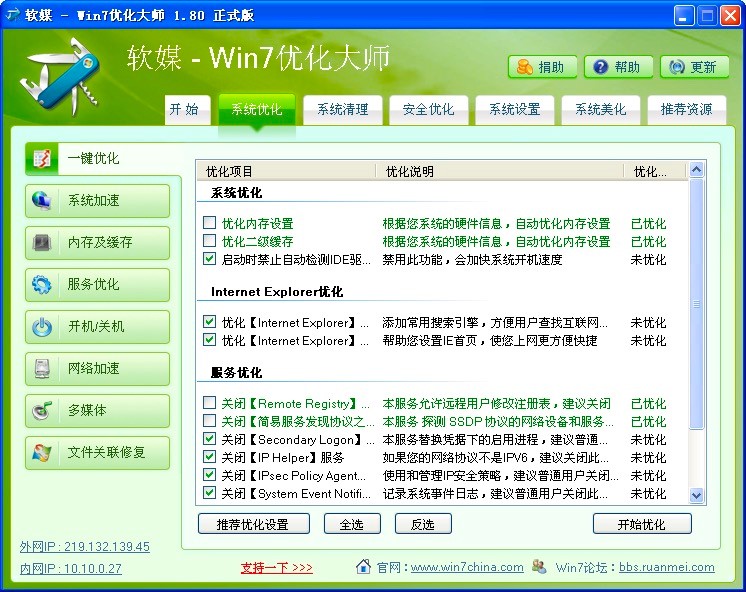
Task: Click the list scrollbar down arrow
Action: (697, 495)
